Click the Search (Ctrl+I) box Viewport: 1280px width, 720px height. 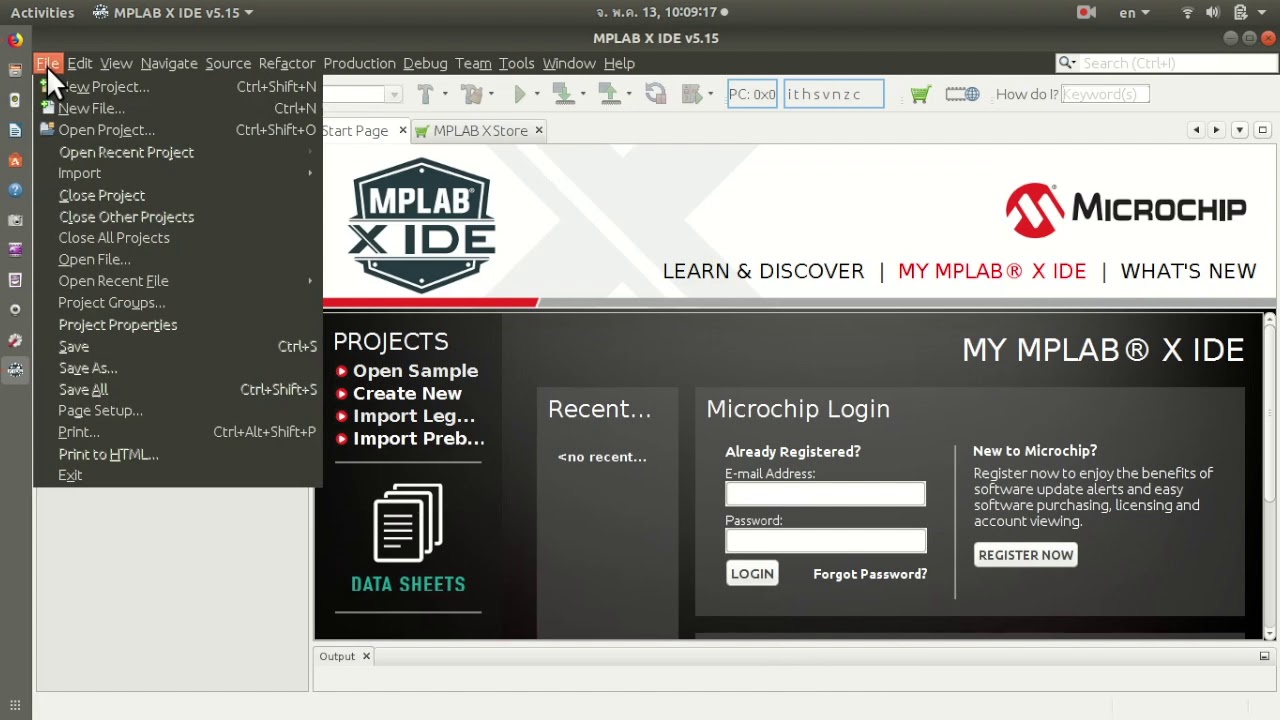coord(1166,63)
